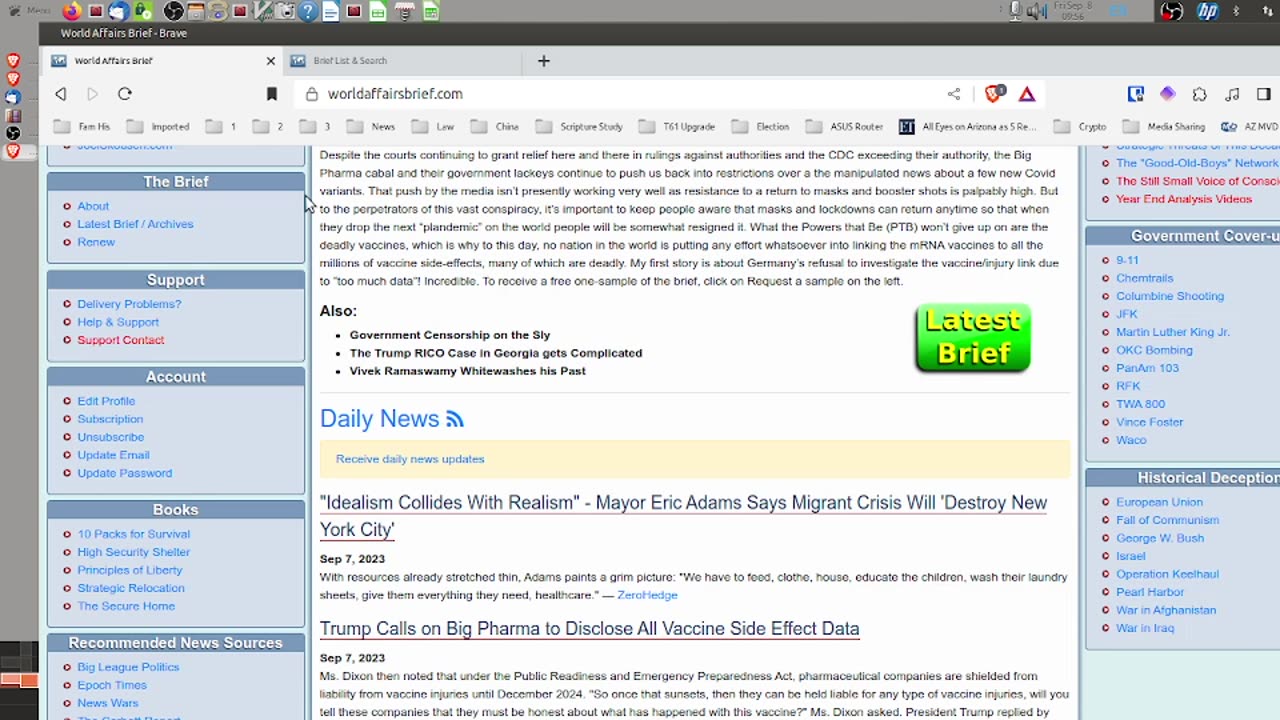Viewport: 1280px width, 720px height.
Task: Open the Election bookmarks folder
Action: (760, 127)
